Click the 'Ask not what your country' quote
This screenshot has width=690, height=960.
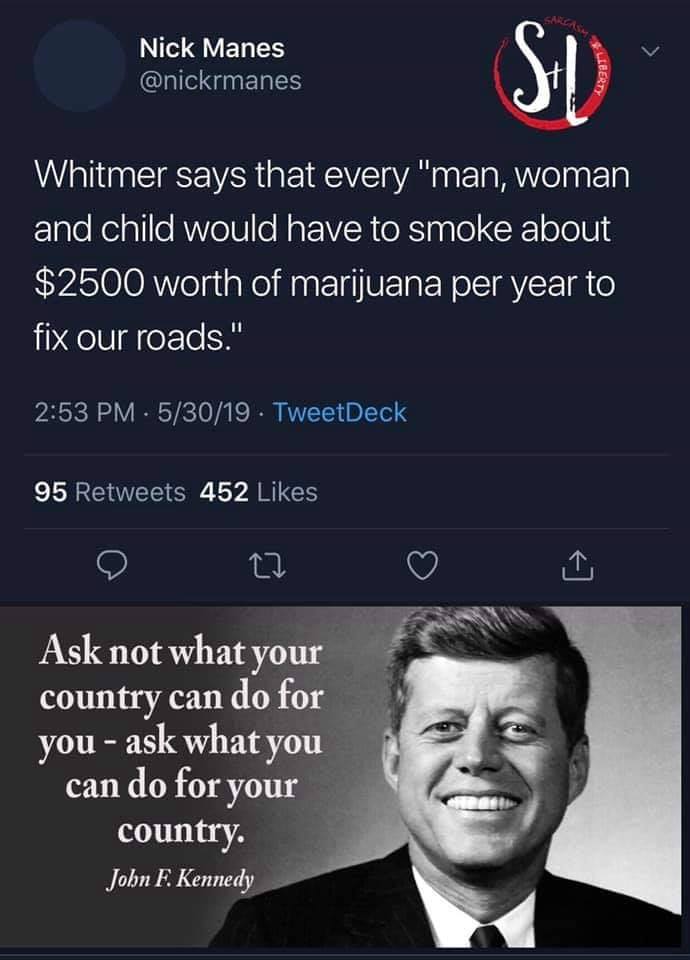coord(181,741)
